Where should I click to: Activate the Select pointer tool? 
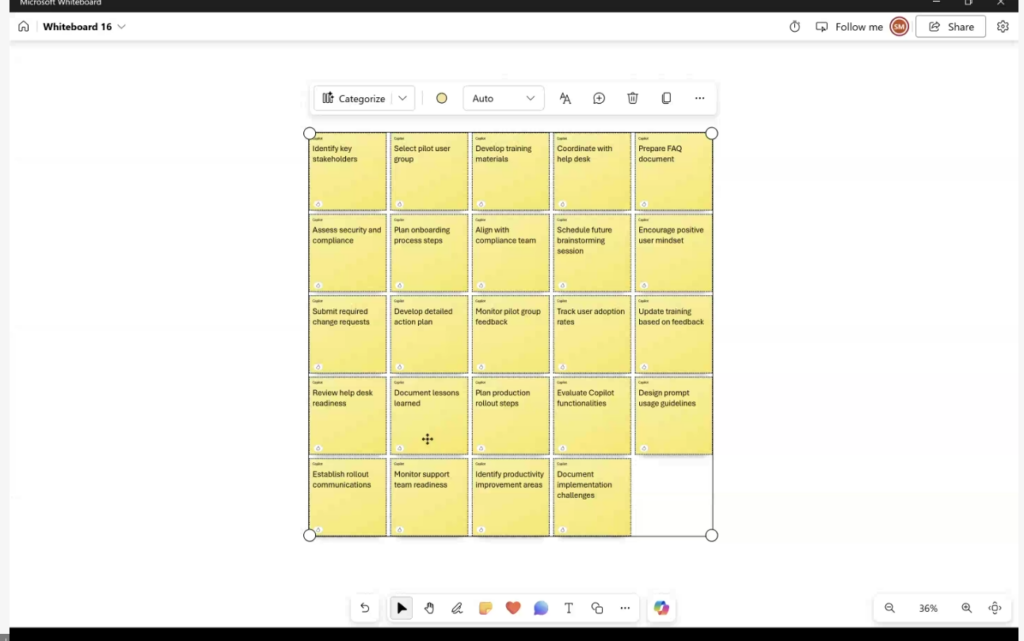point(401,608)
